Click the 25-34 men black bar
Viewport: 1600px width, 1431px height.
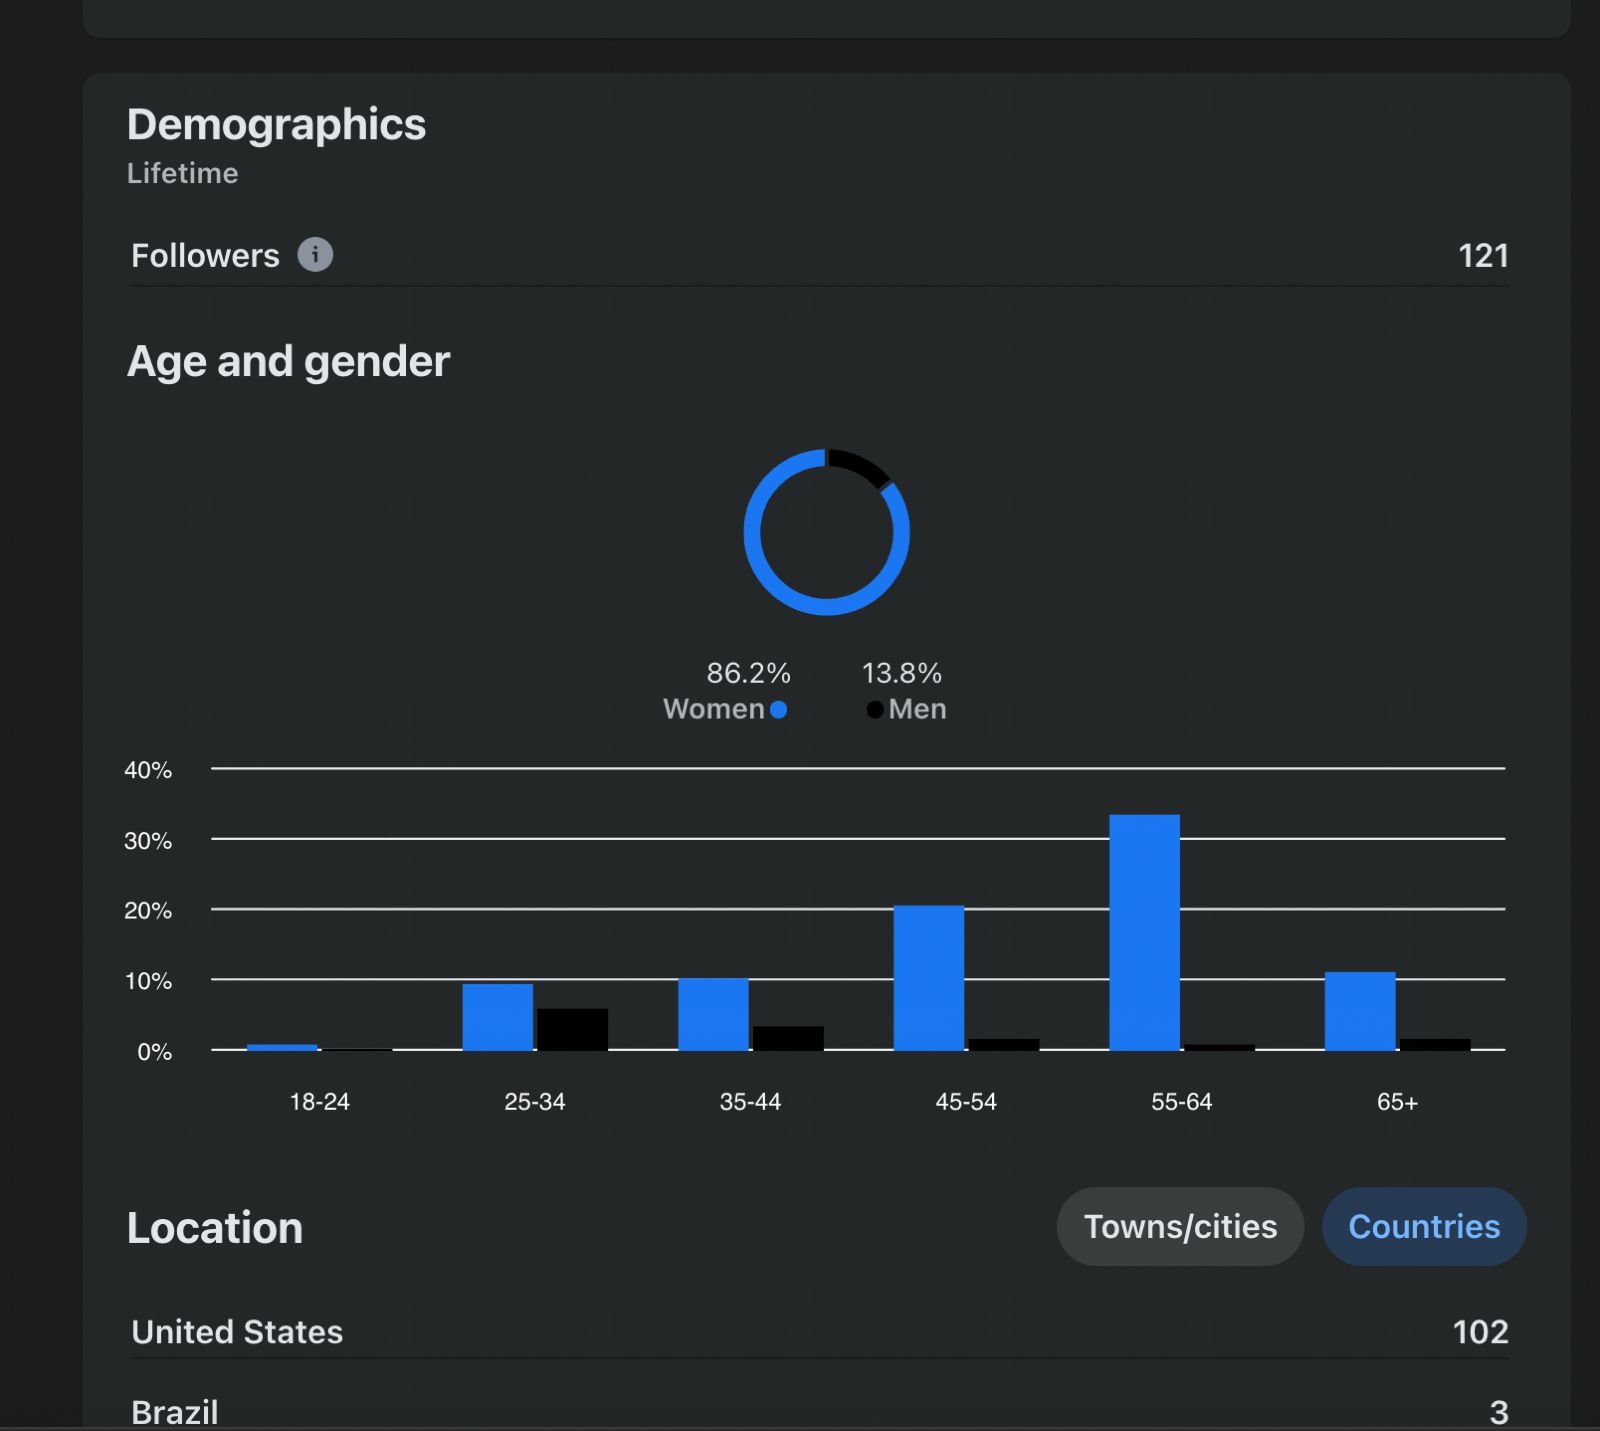pyautogui.click(x=572, y=1029)
